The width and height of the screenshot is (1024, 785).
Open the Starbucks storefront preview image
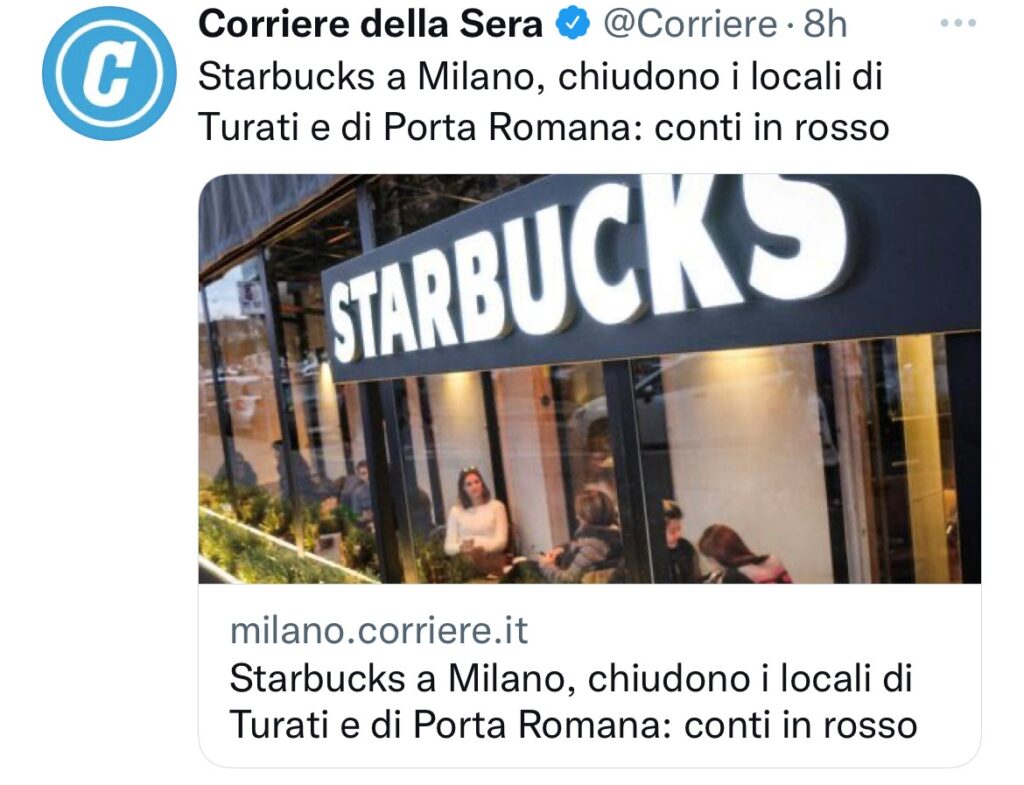pyautogui.click(x=589, y=379)
